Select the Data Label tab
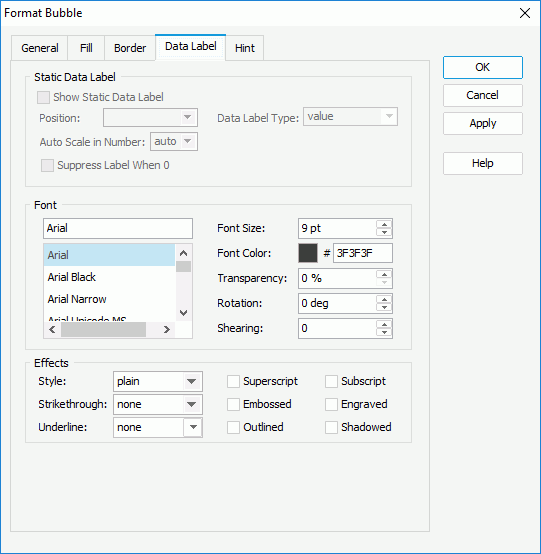The height and width of the screenshot is (554, 541). 190,47
